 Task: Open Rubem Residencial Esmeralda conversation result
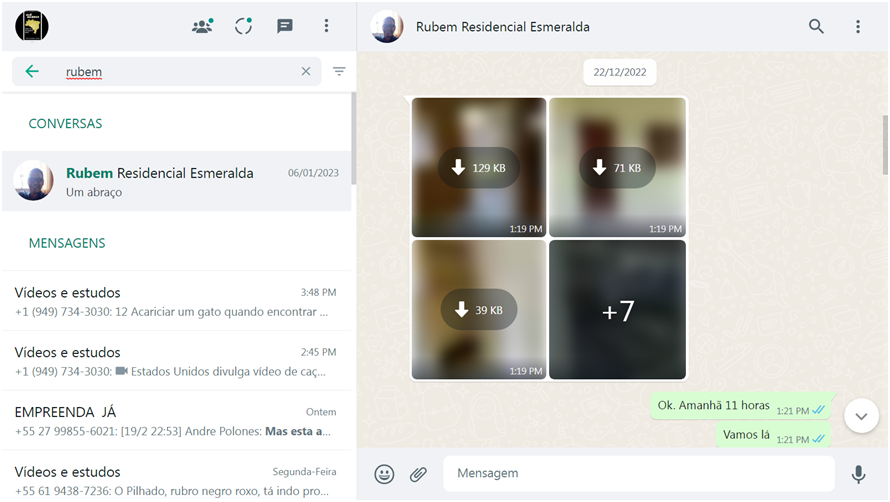click(x=177, y=181)
